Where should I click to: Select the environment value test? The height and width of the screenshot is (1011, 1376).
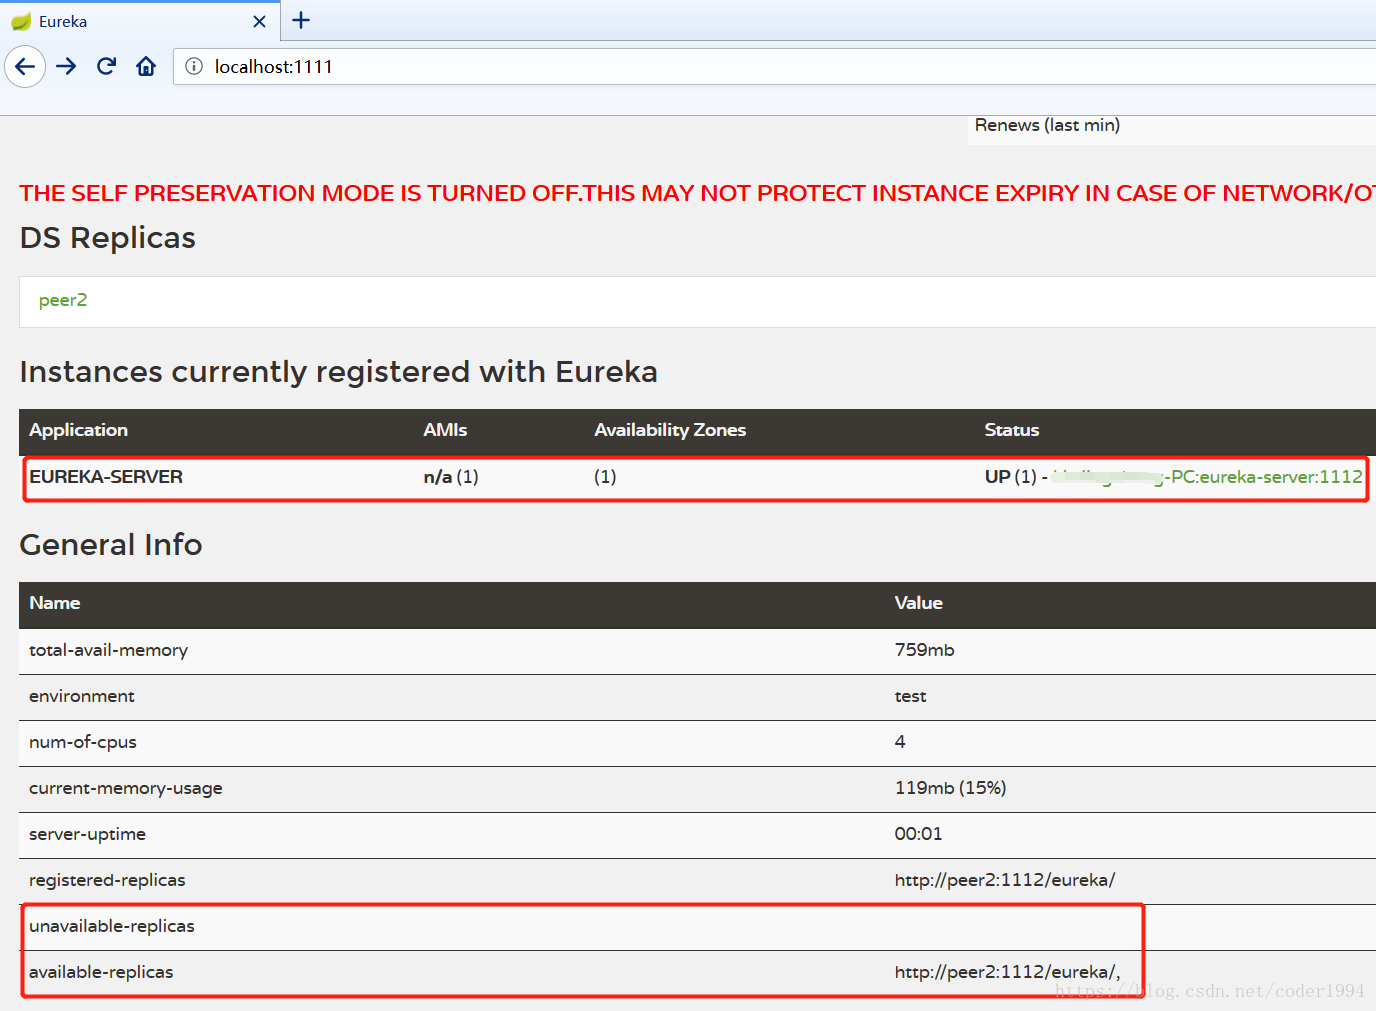(x=910, y=696)
